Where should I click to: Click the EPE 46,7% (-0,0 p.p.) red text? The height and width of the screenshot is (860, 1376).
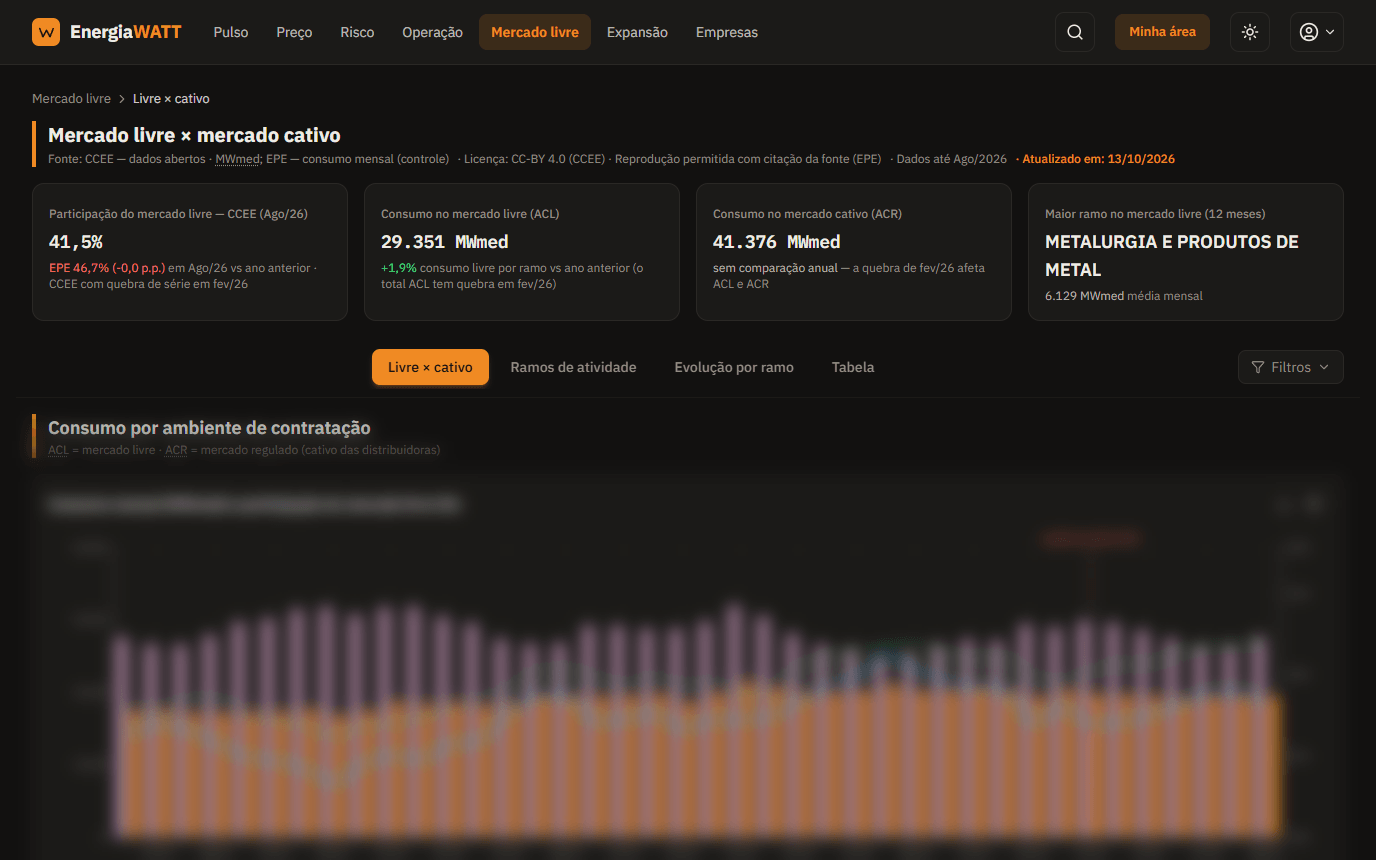click(107, 268)
